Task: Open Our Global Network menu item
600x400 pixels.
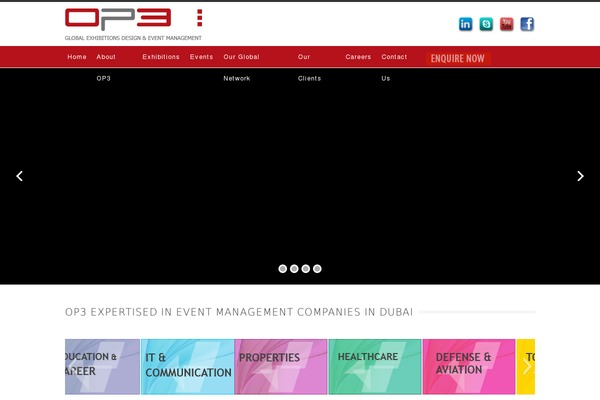Action: [x=241, y=67]
